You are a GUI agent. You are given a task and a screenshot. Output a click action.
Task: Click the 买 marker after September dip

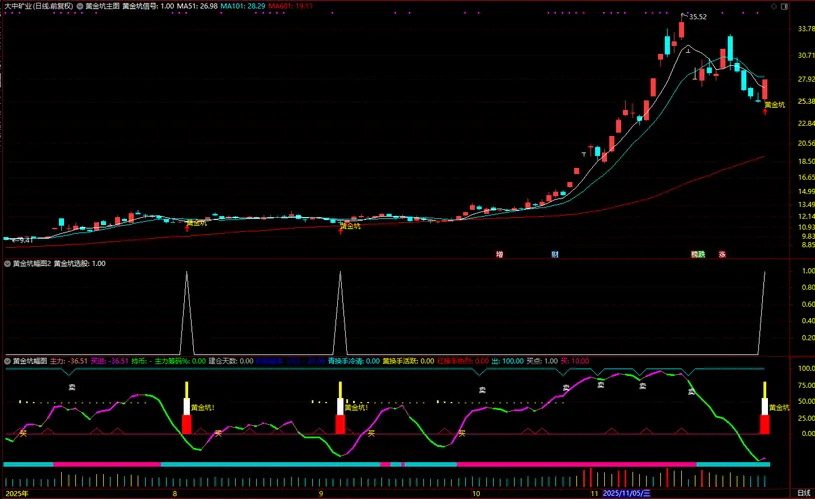pyautogui.click(x=371, y=432)
